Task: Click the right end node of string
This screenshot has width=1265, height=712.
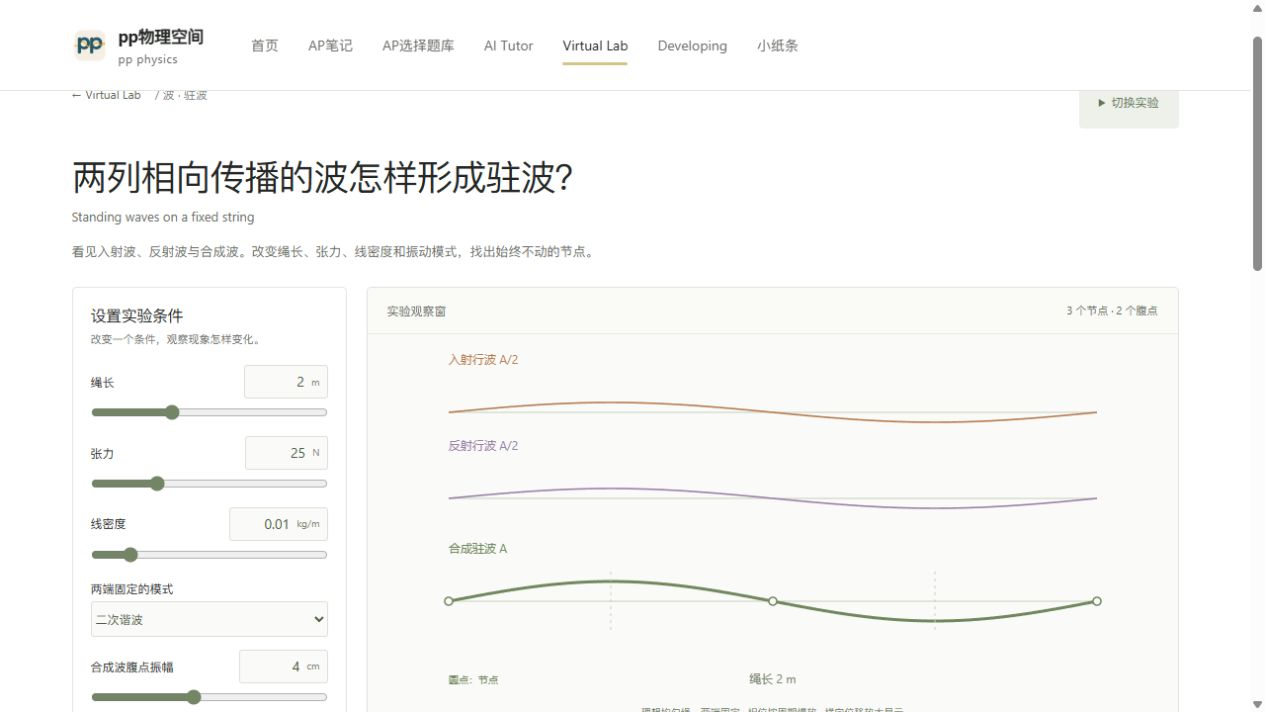Action: (1097, 601)
